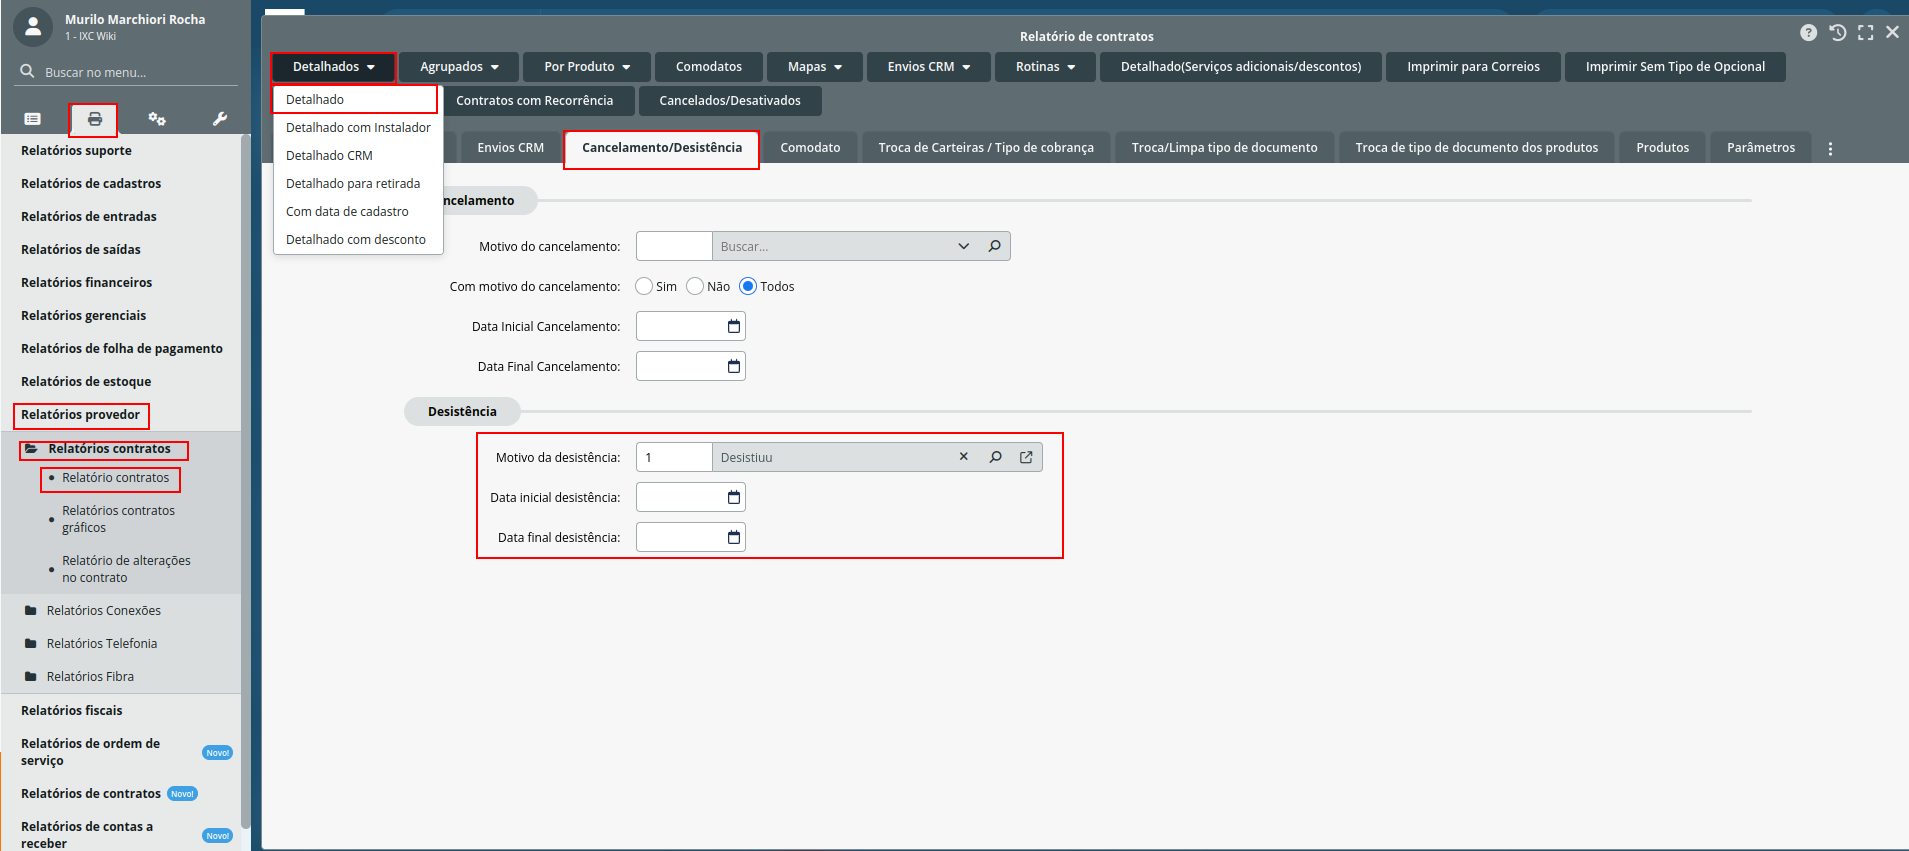Expand the Mapas dropdown

coord(815,67)
